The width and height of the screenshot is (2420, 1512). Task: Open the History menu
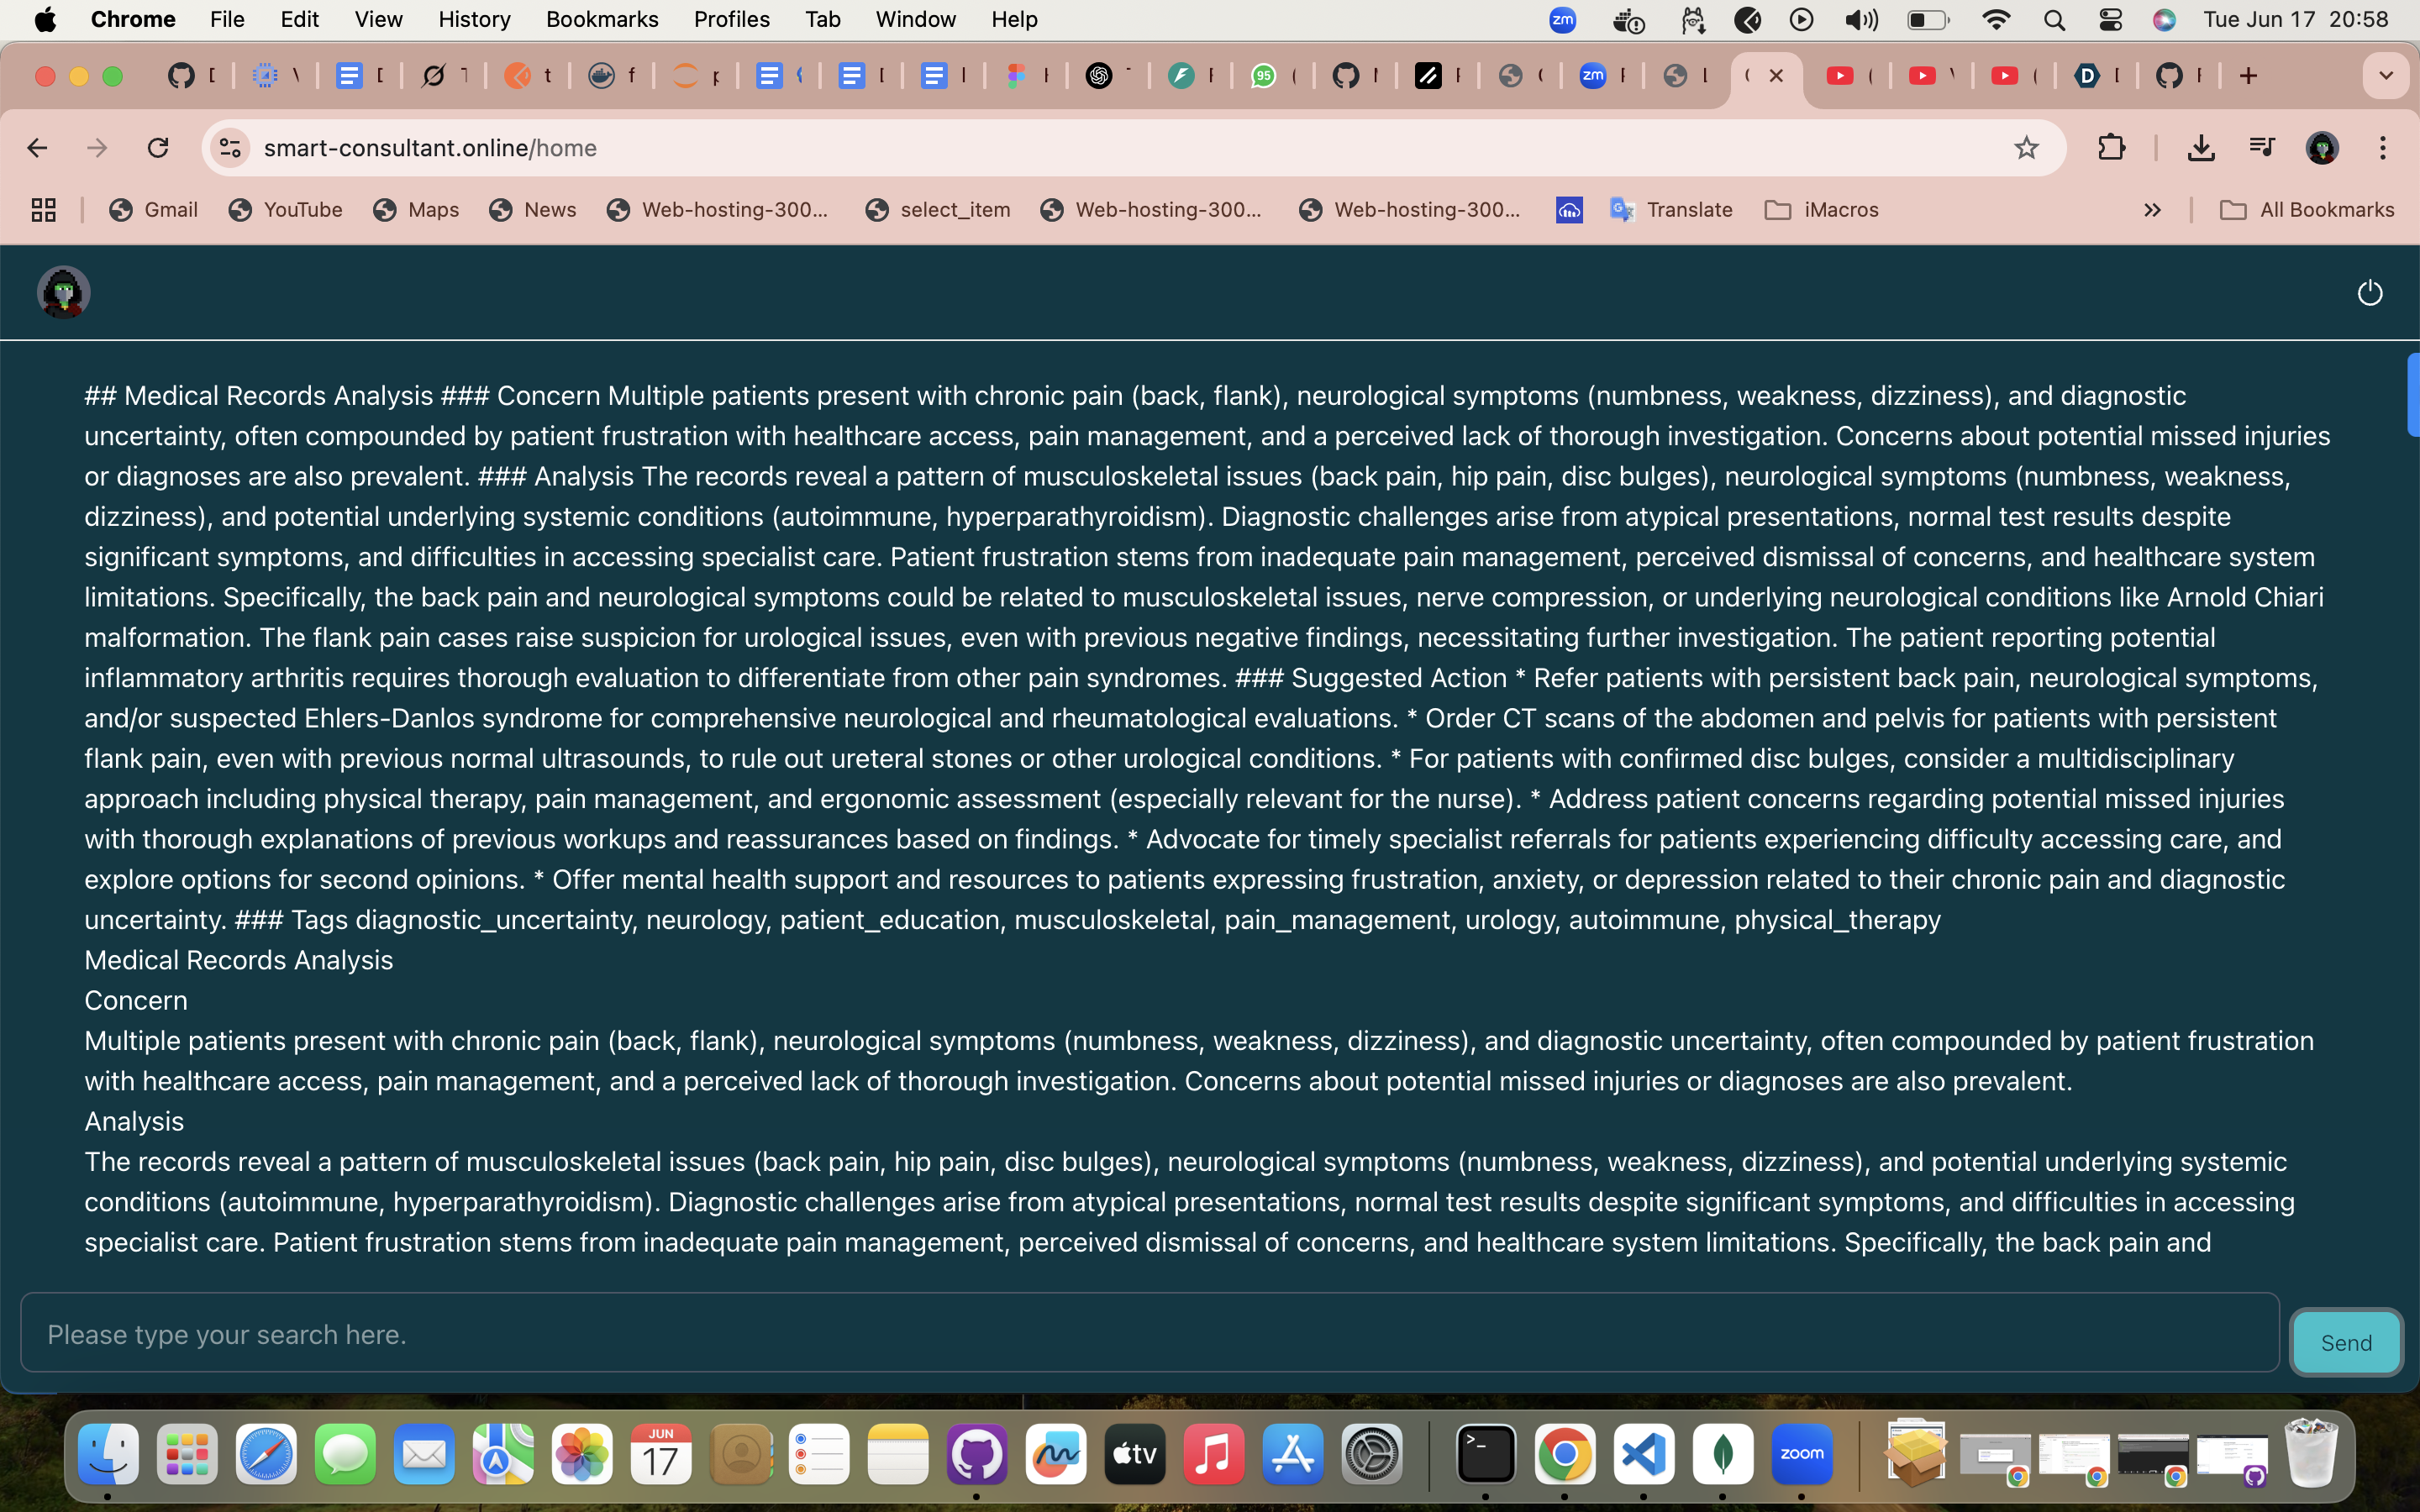pos(474,19)
